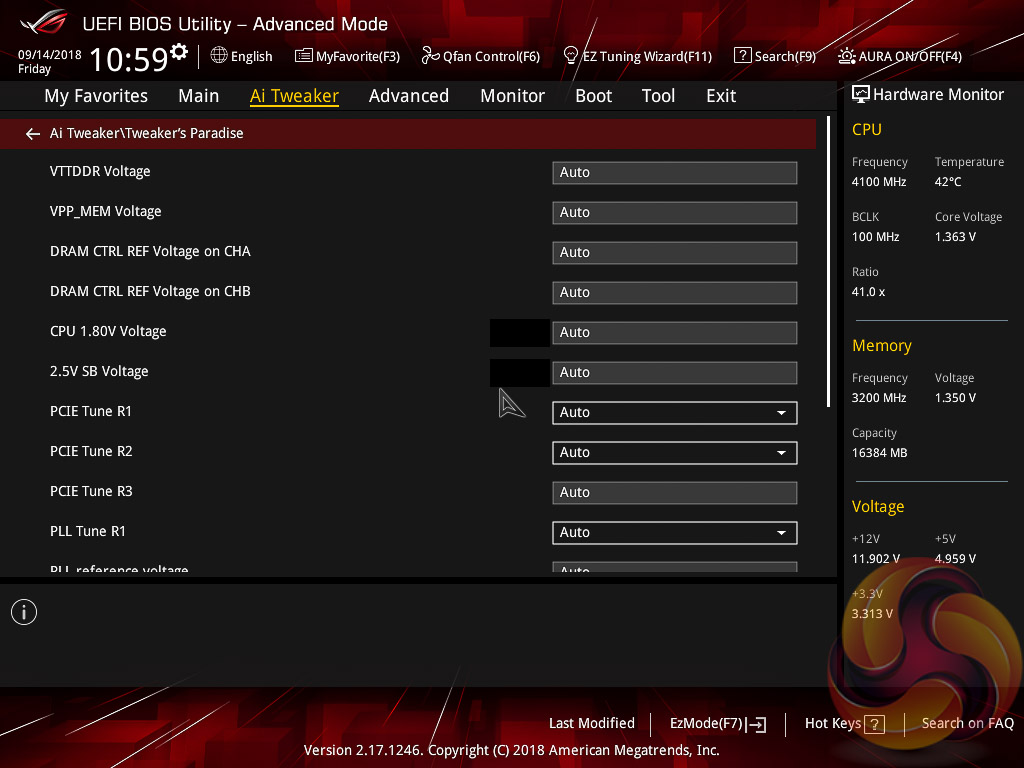Open the Qfan Control fan icon
1024x768 pixels.
coord(430,56)
